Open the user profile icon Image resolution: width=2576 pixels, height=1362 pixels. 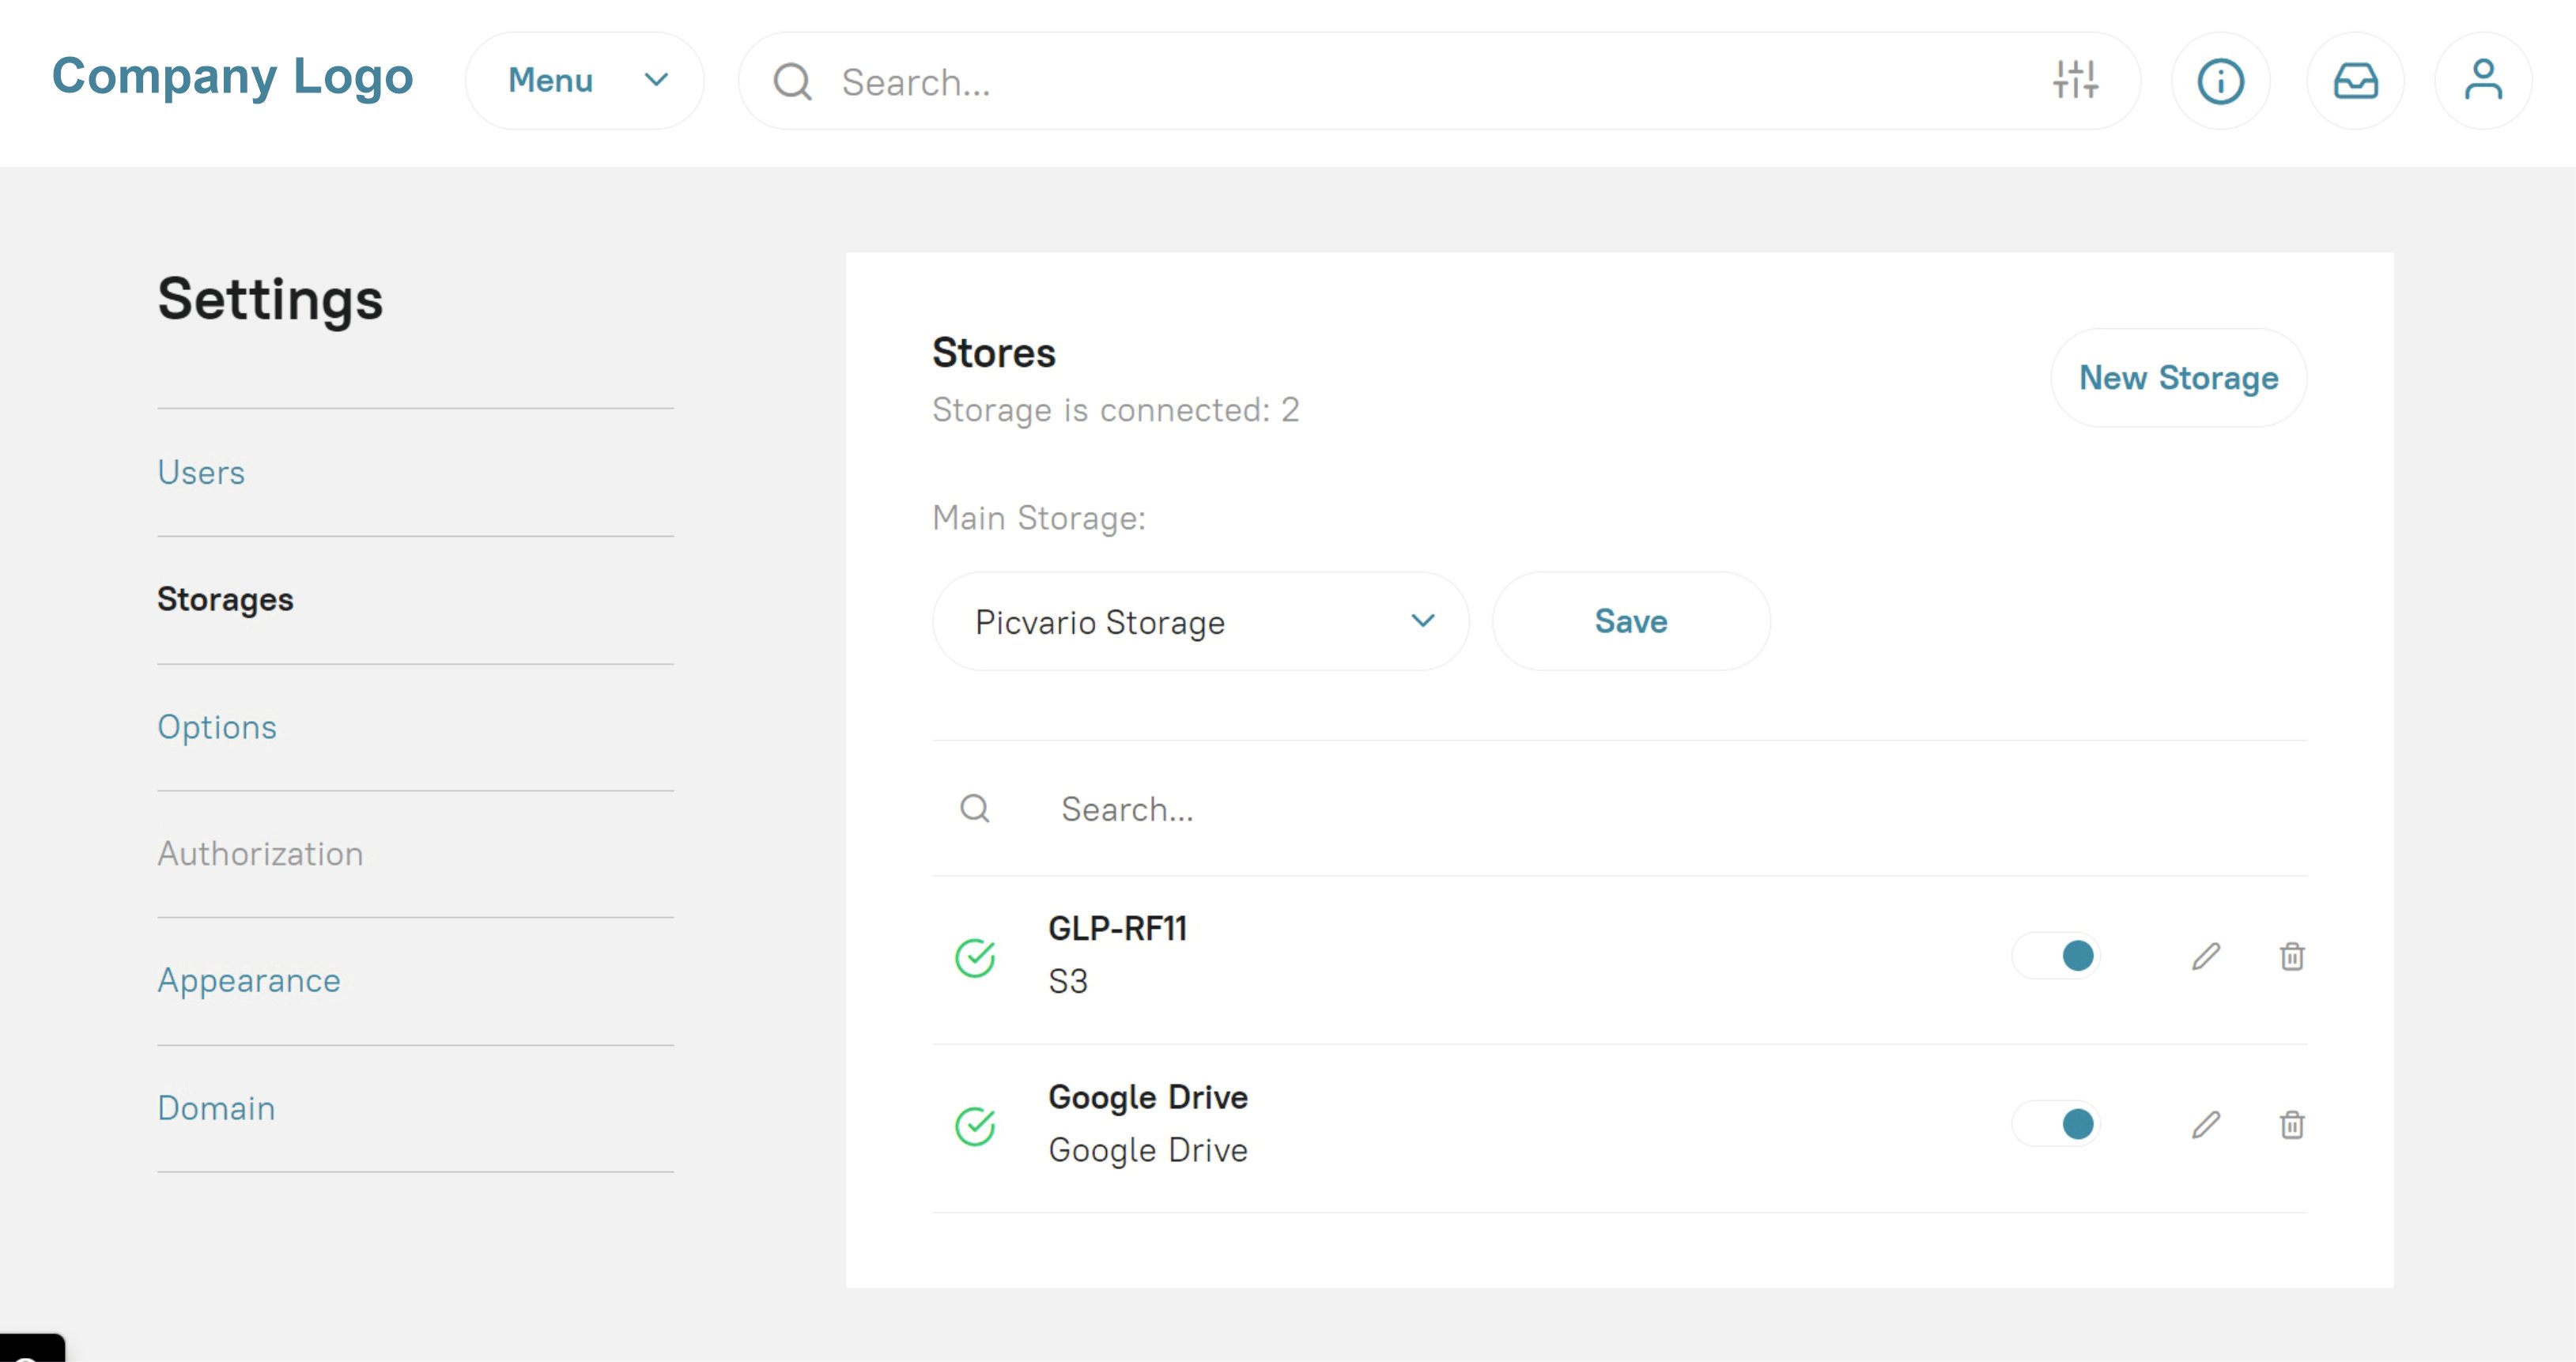(2482, 81)
